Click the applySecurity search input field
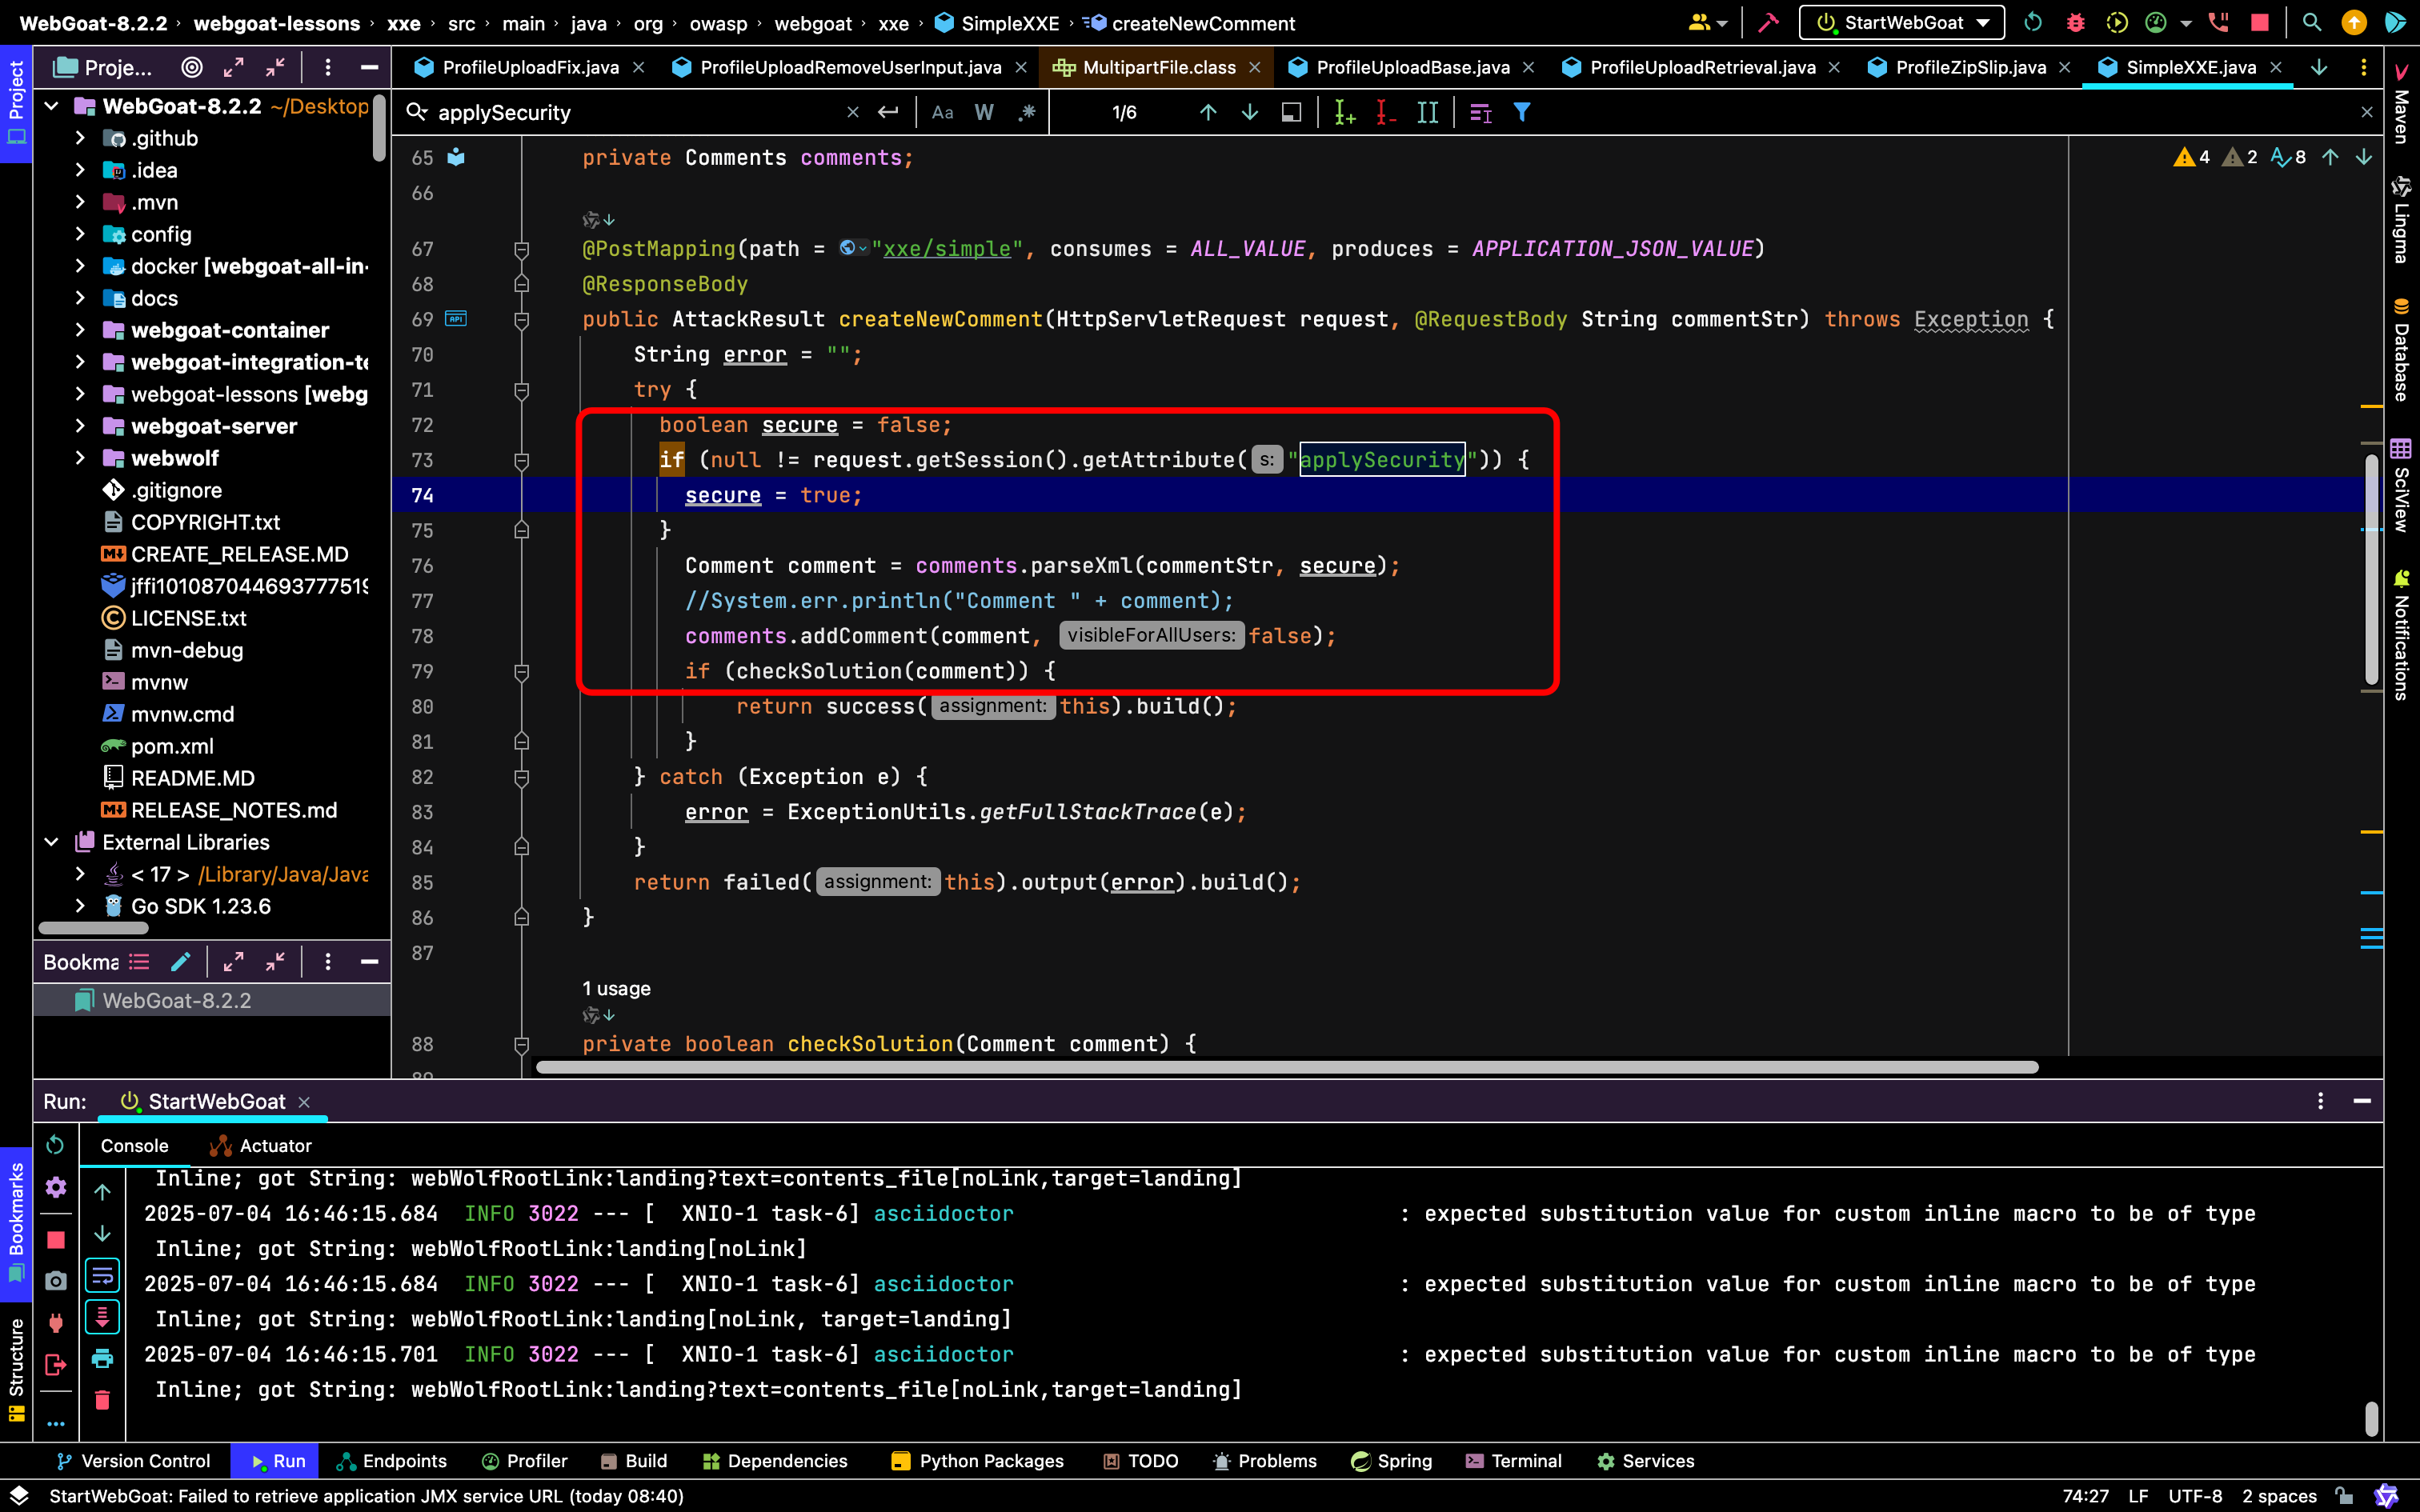The width and height of the screenshot is (2420, 1512). 639,113
